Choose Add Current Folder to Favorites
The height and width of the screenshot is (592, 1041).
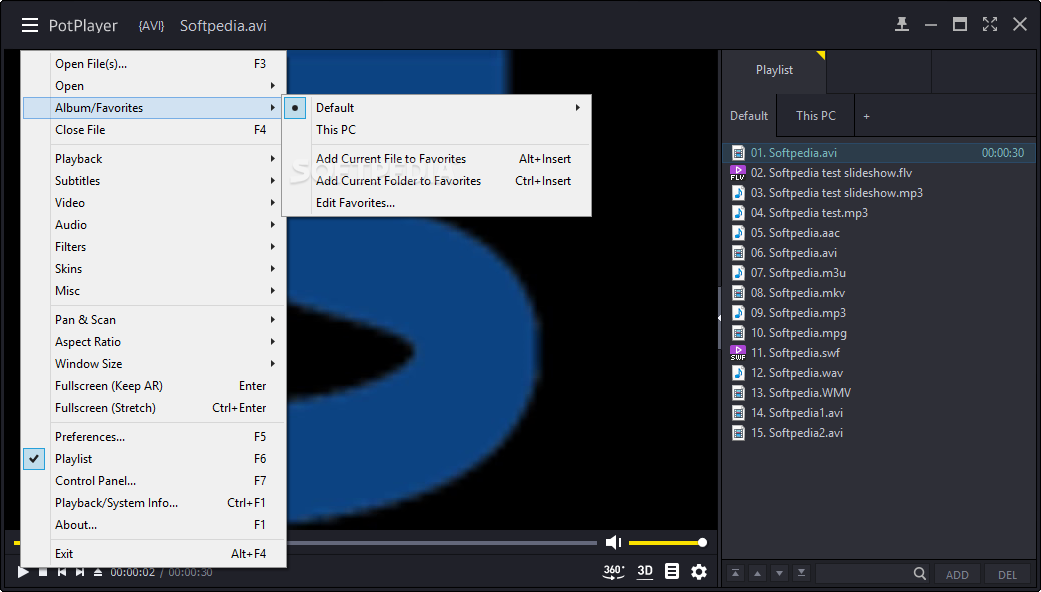coord(438,181)
